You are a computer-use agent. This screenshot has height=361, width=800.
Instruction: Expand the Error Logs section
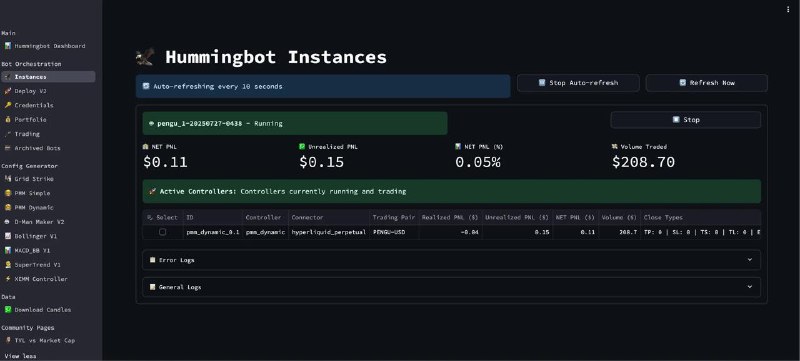452,260
